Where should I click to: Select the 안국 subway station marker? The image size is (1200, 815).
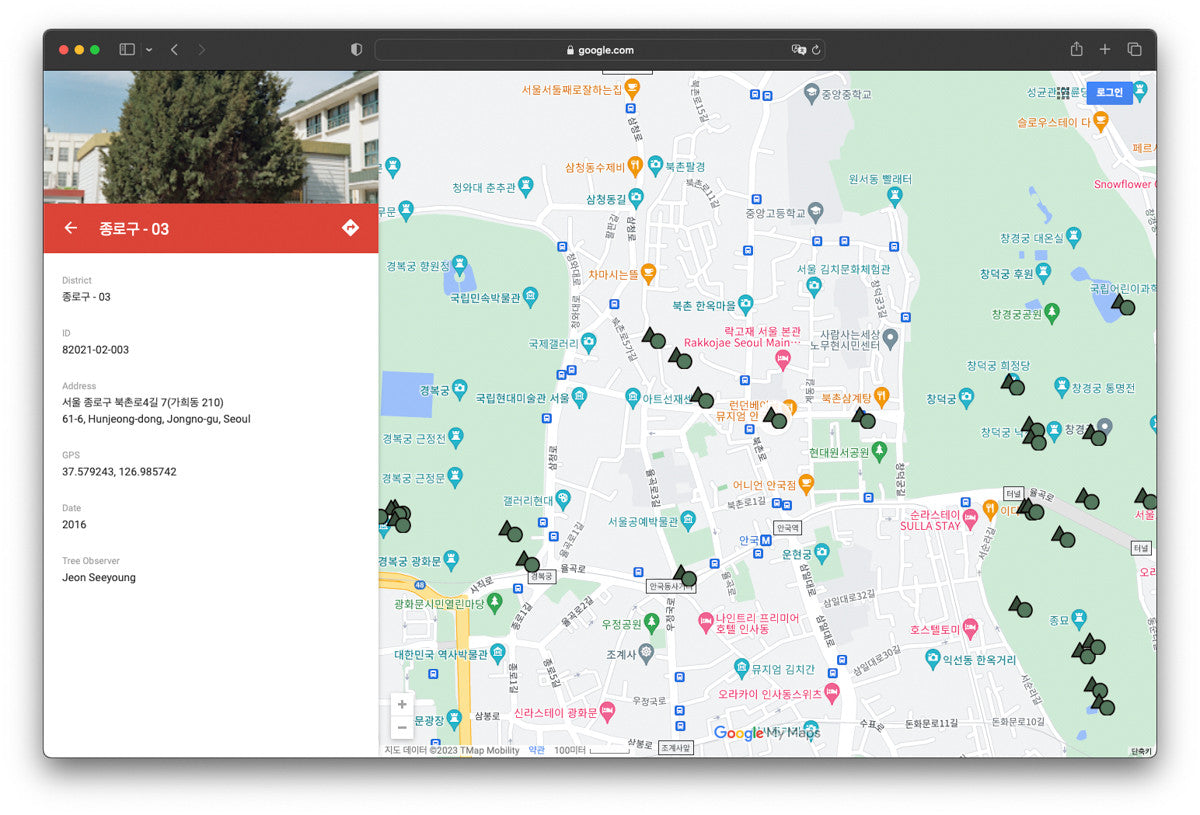click(766, 540)
